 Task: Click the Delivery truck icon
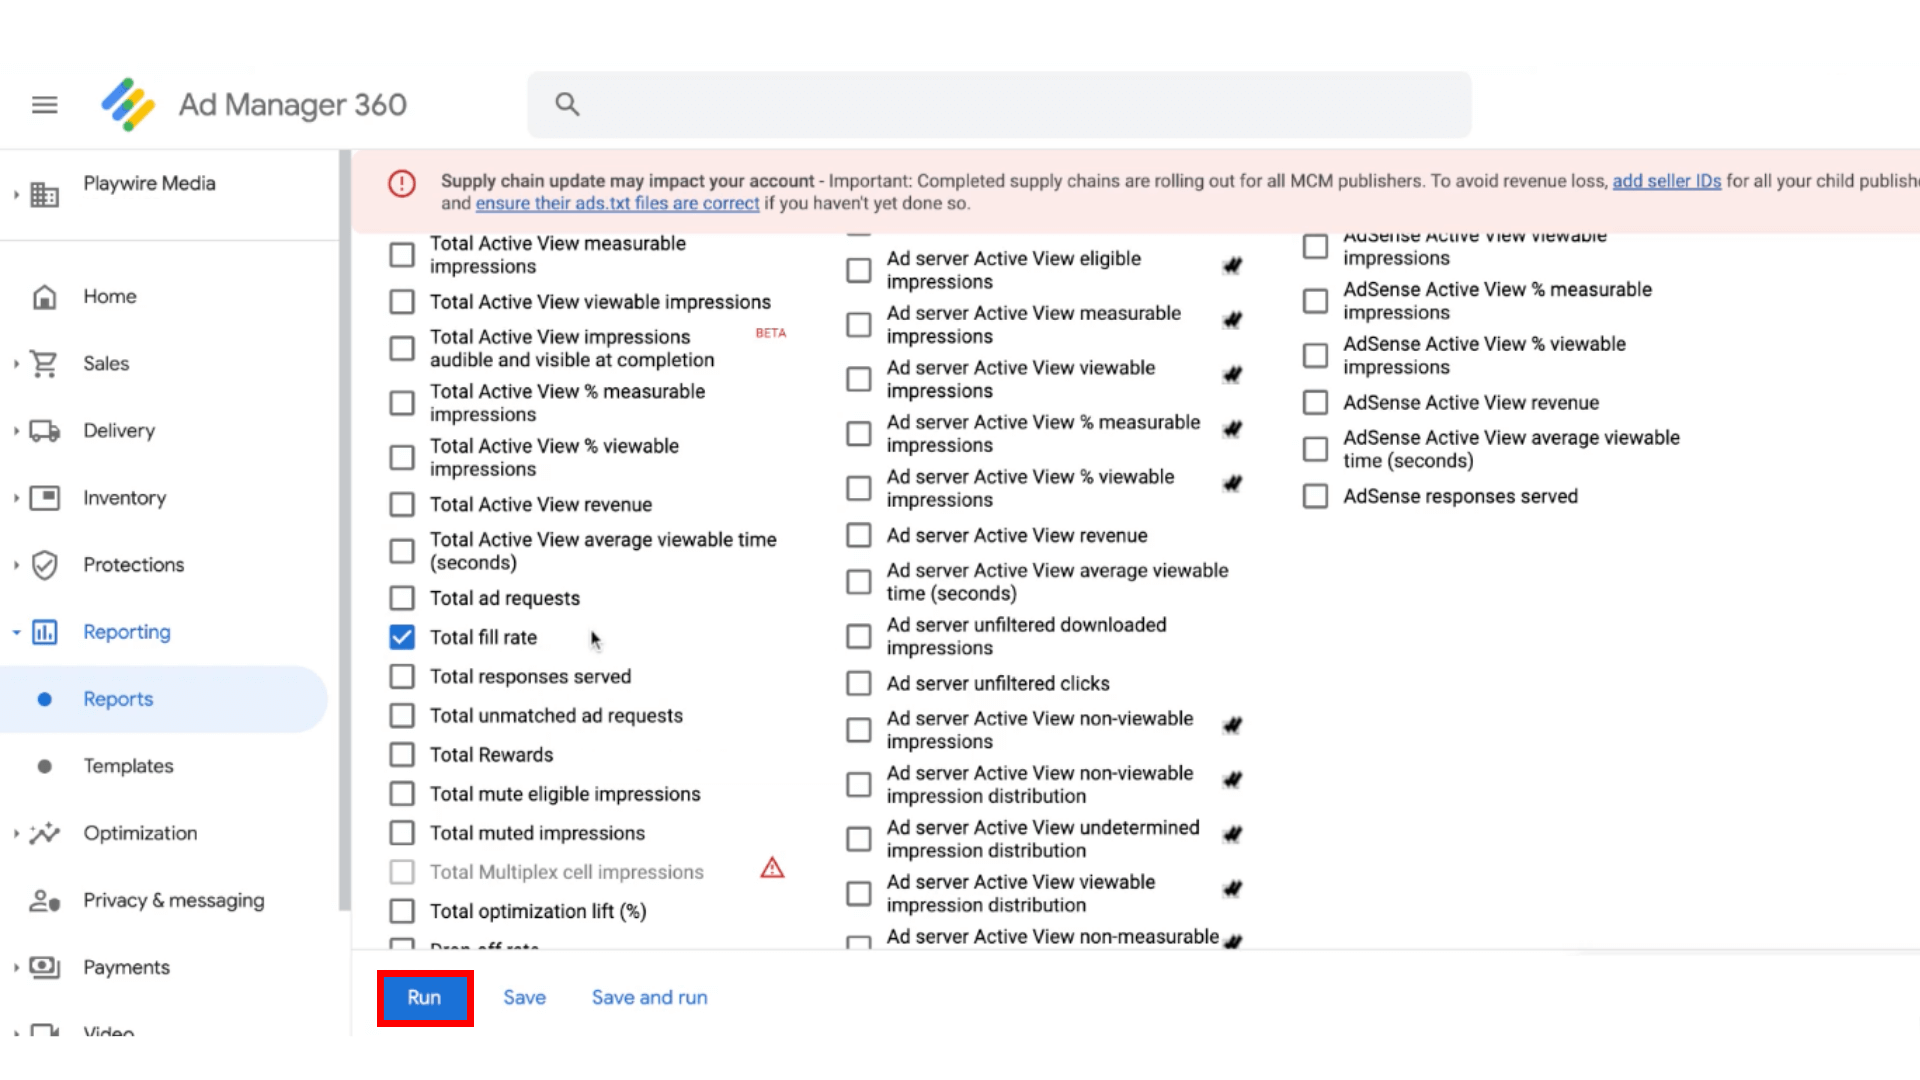(44, 431)
